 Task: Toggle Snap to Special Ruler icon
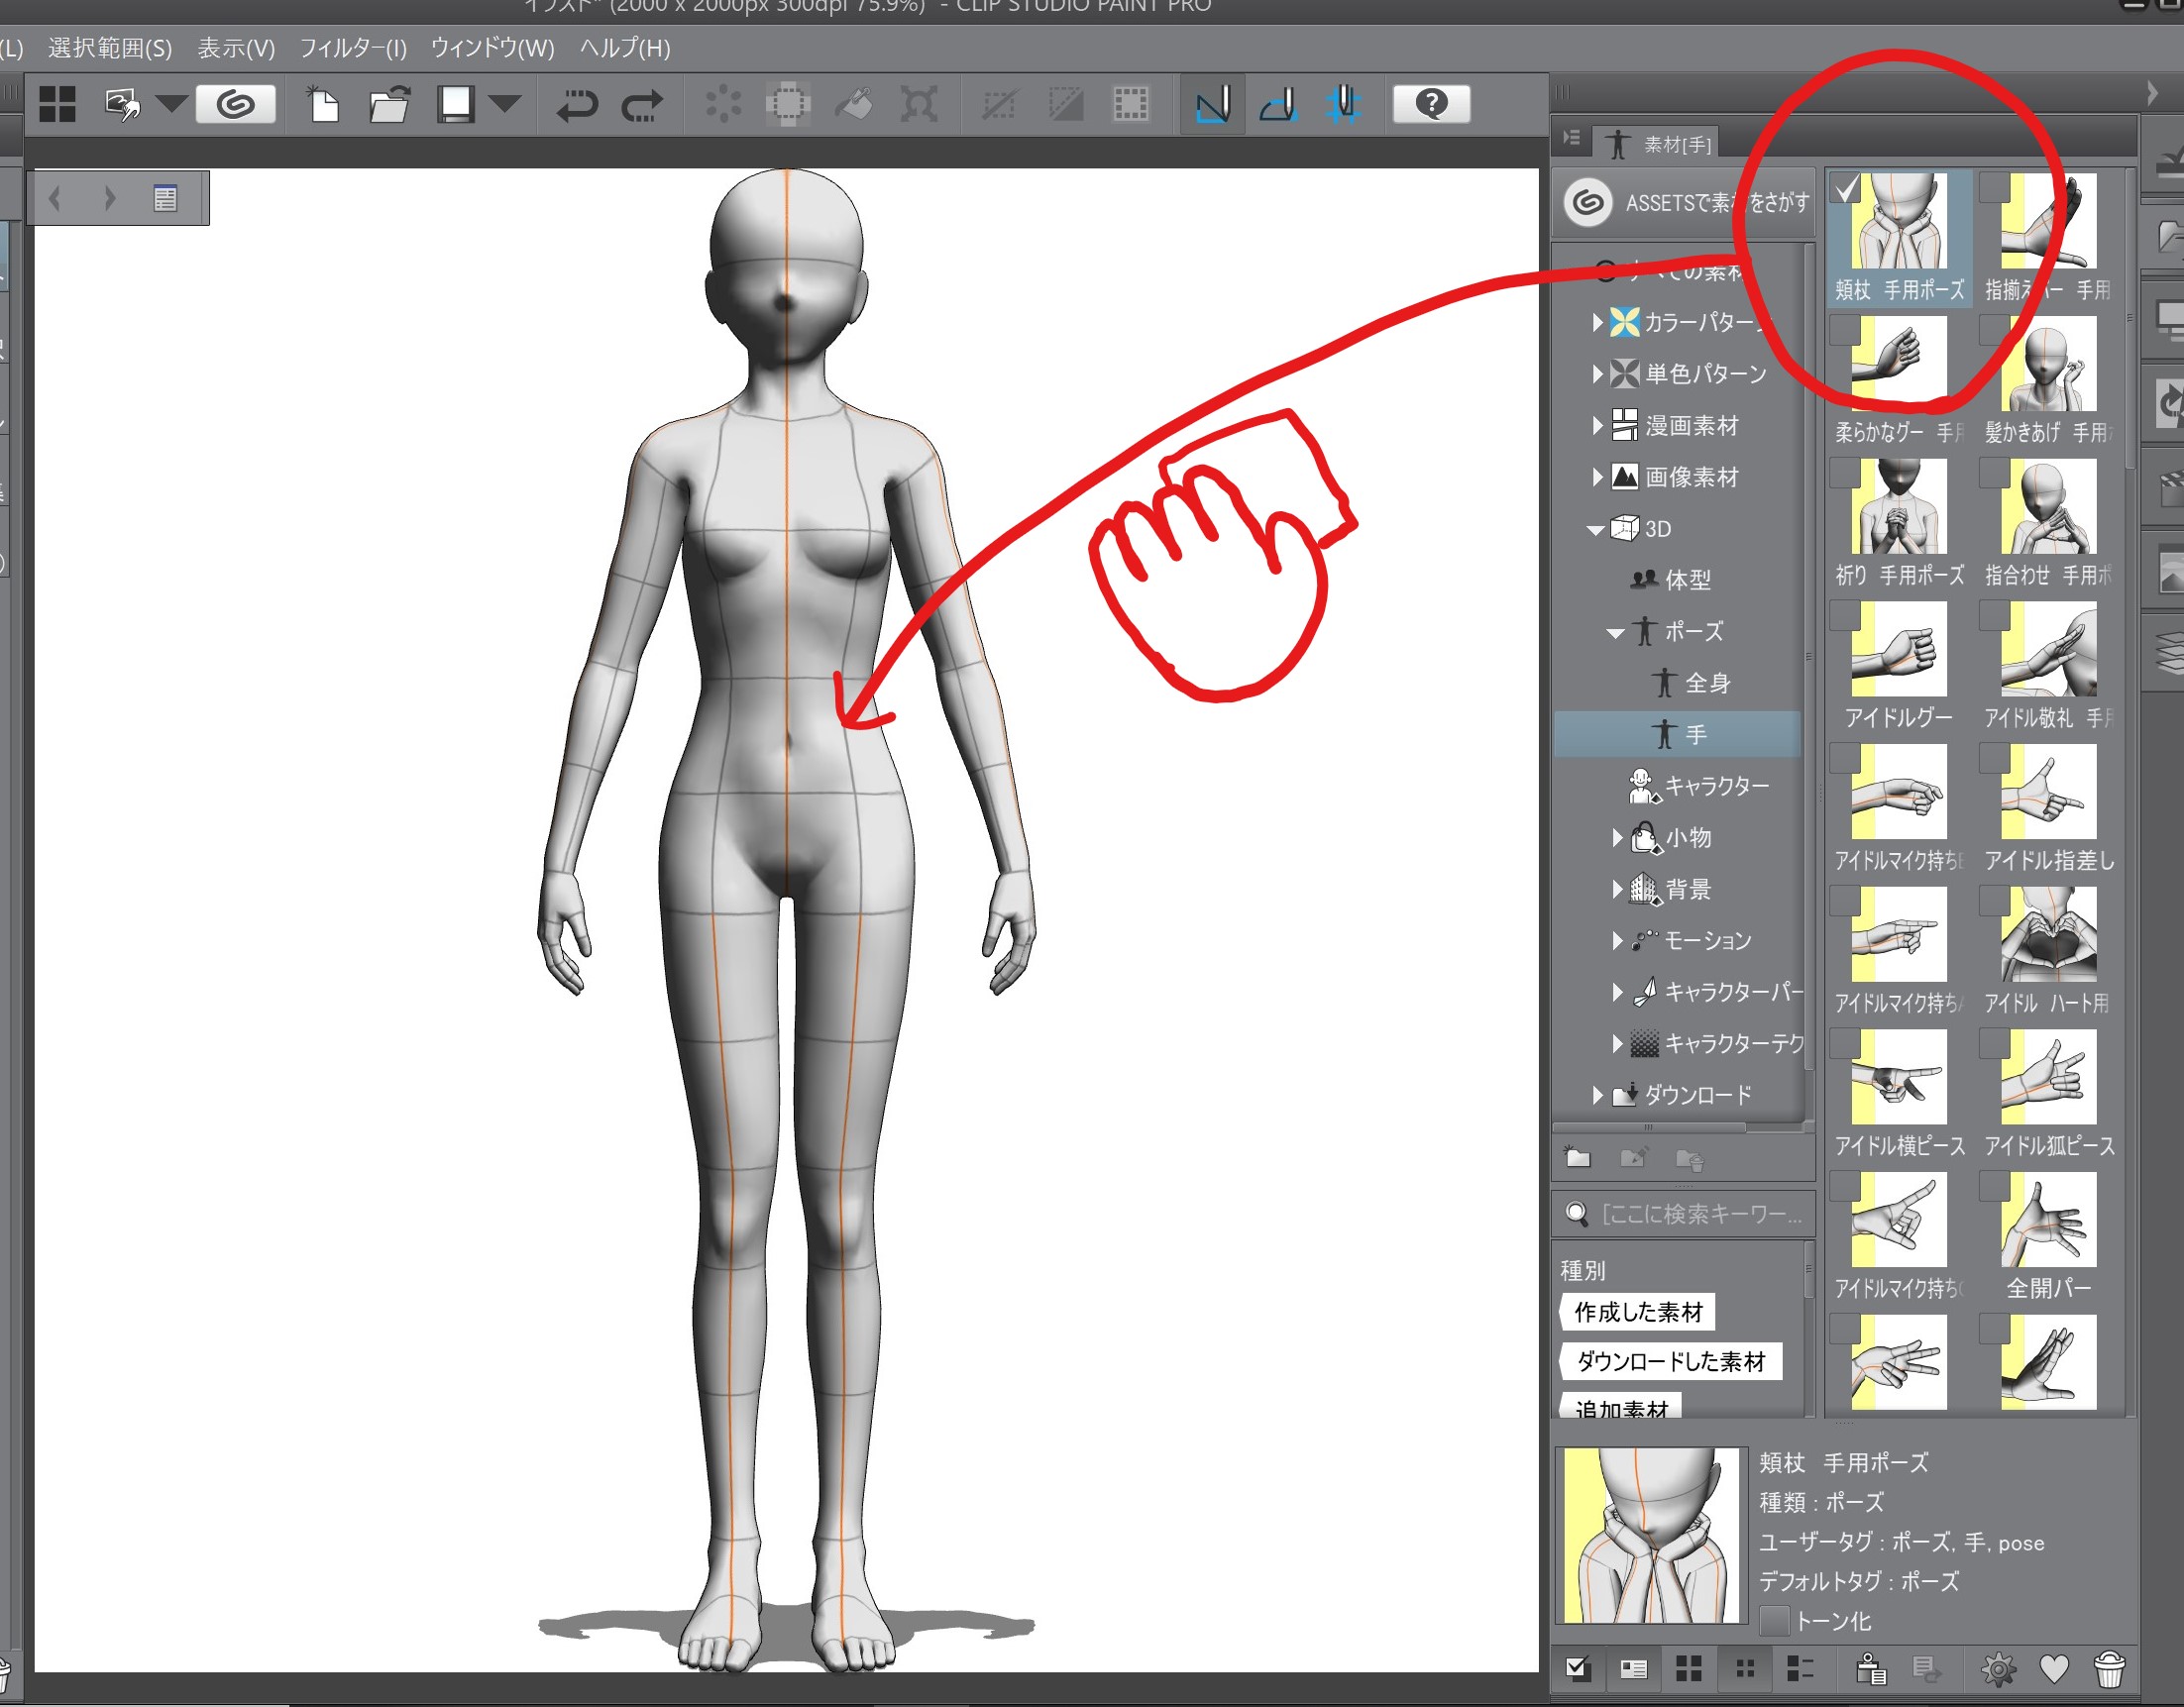[1278, 104]
